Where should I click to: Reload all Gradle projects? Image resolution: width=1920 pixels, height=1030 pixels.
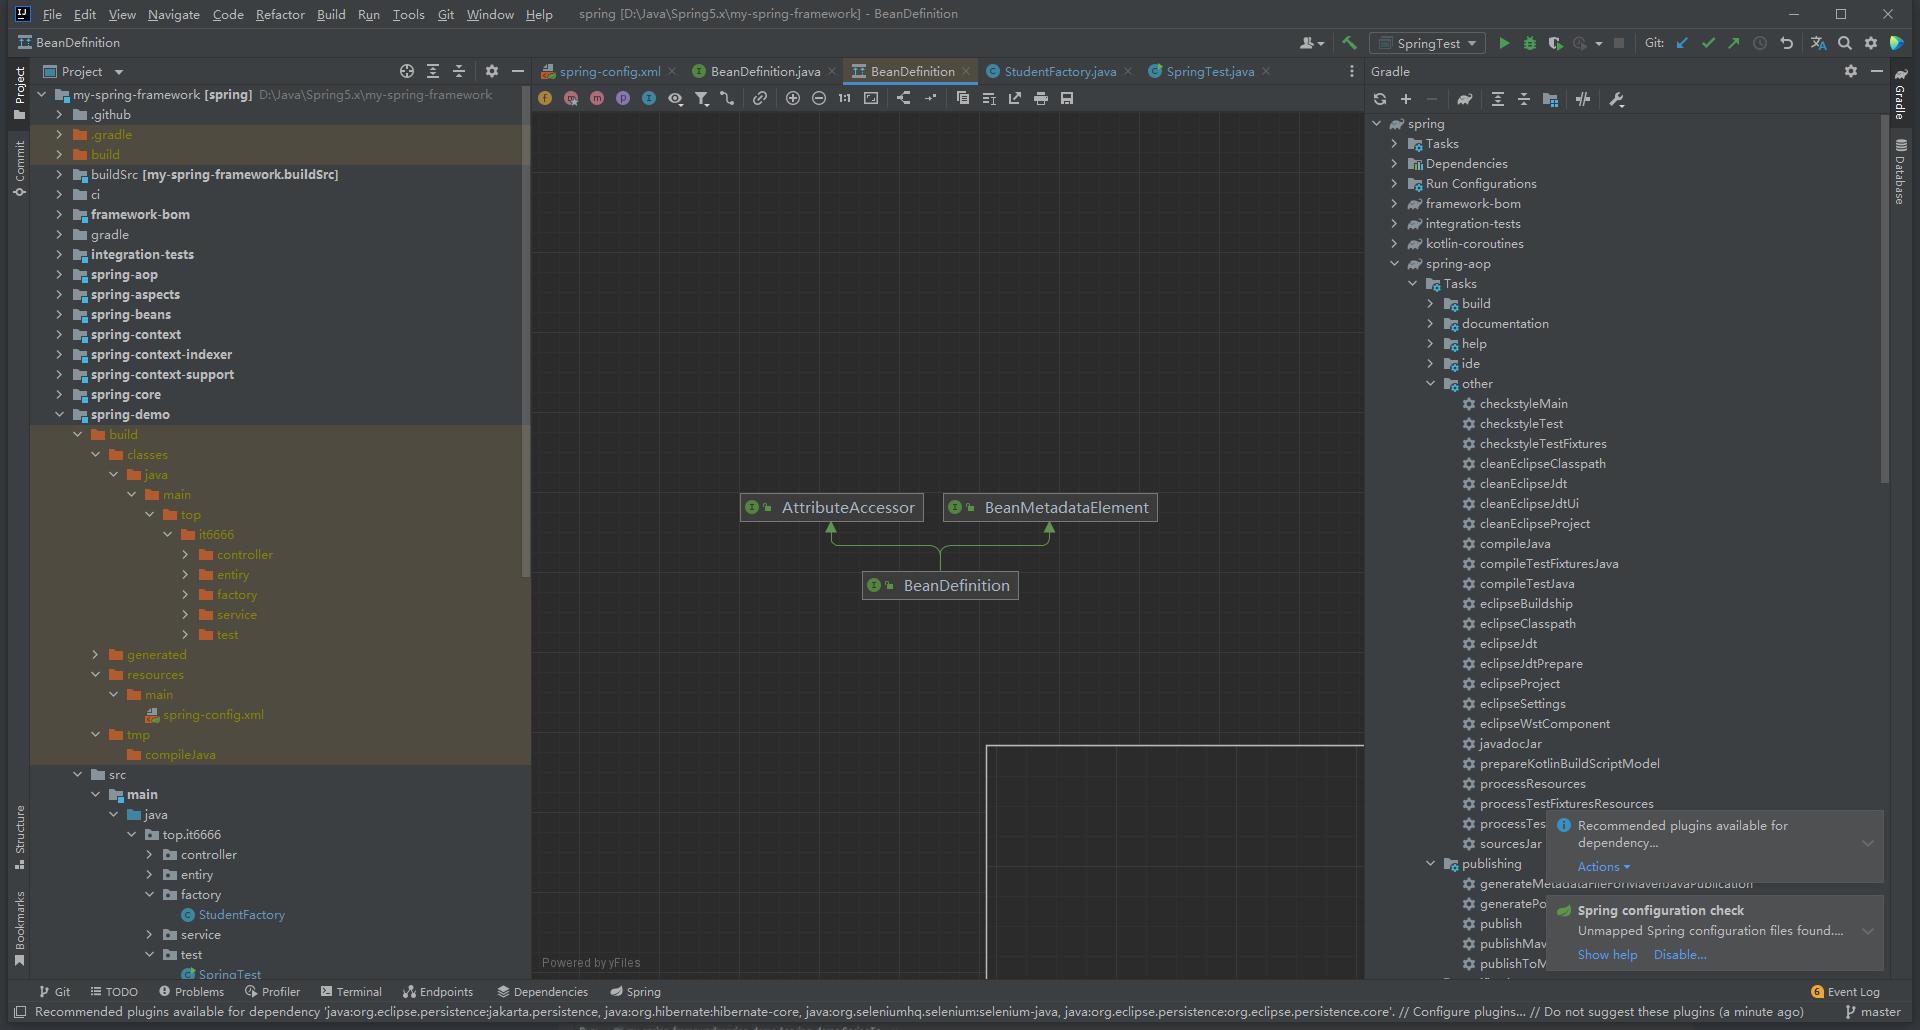1380,99
